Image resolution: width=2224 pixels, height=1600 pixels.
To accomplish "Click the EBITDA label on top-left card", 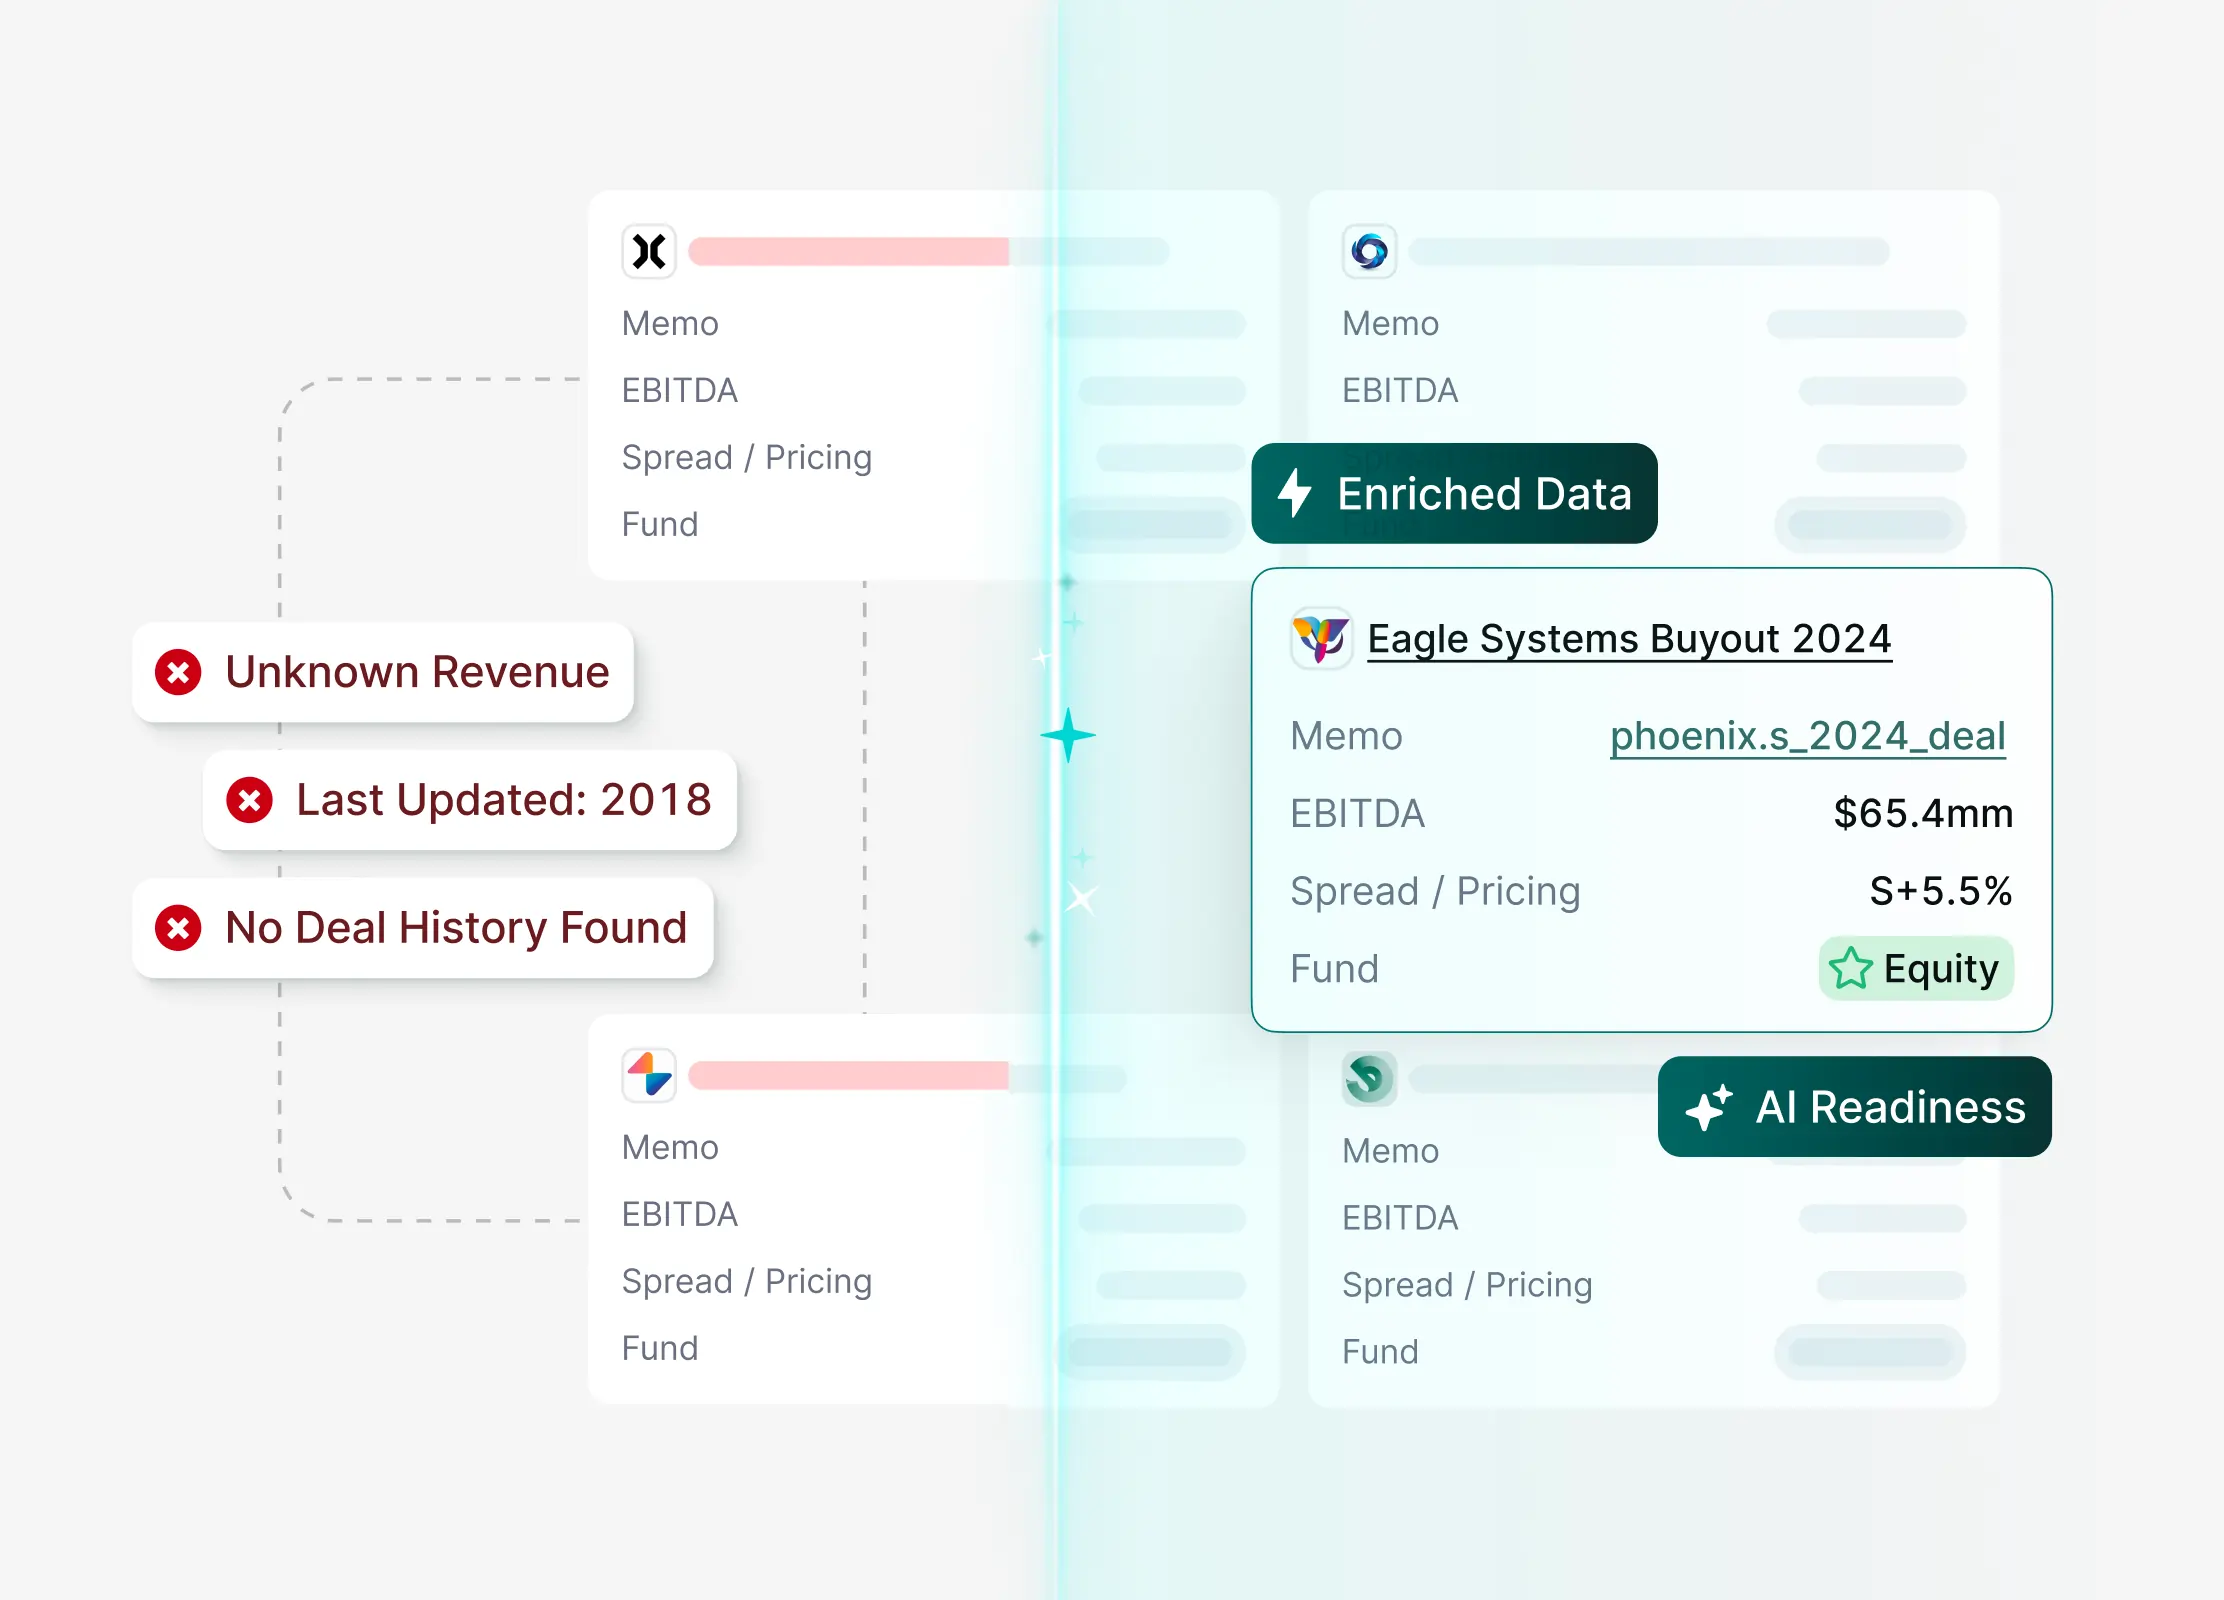I will tap(680, 391).
